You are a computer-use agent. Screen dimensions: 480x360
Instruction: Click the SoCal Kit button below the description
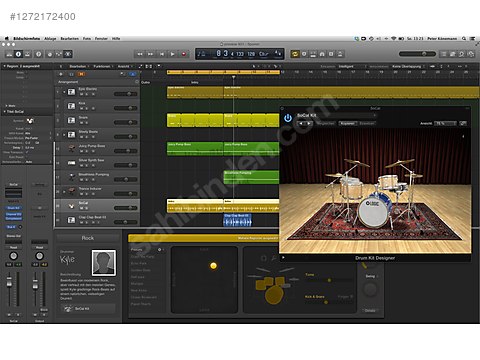[x=88, y=309]
